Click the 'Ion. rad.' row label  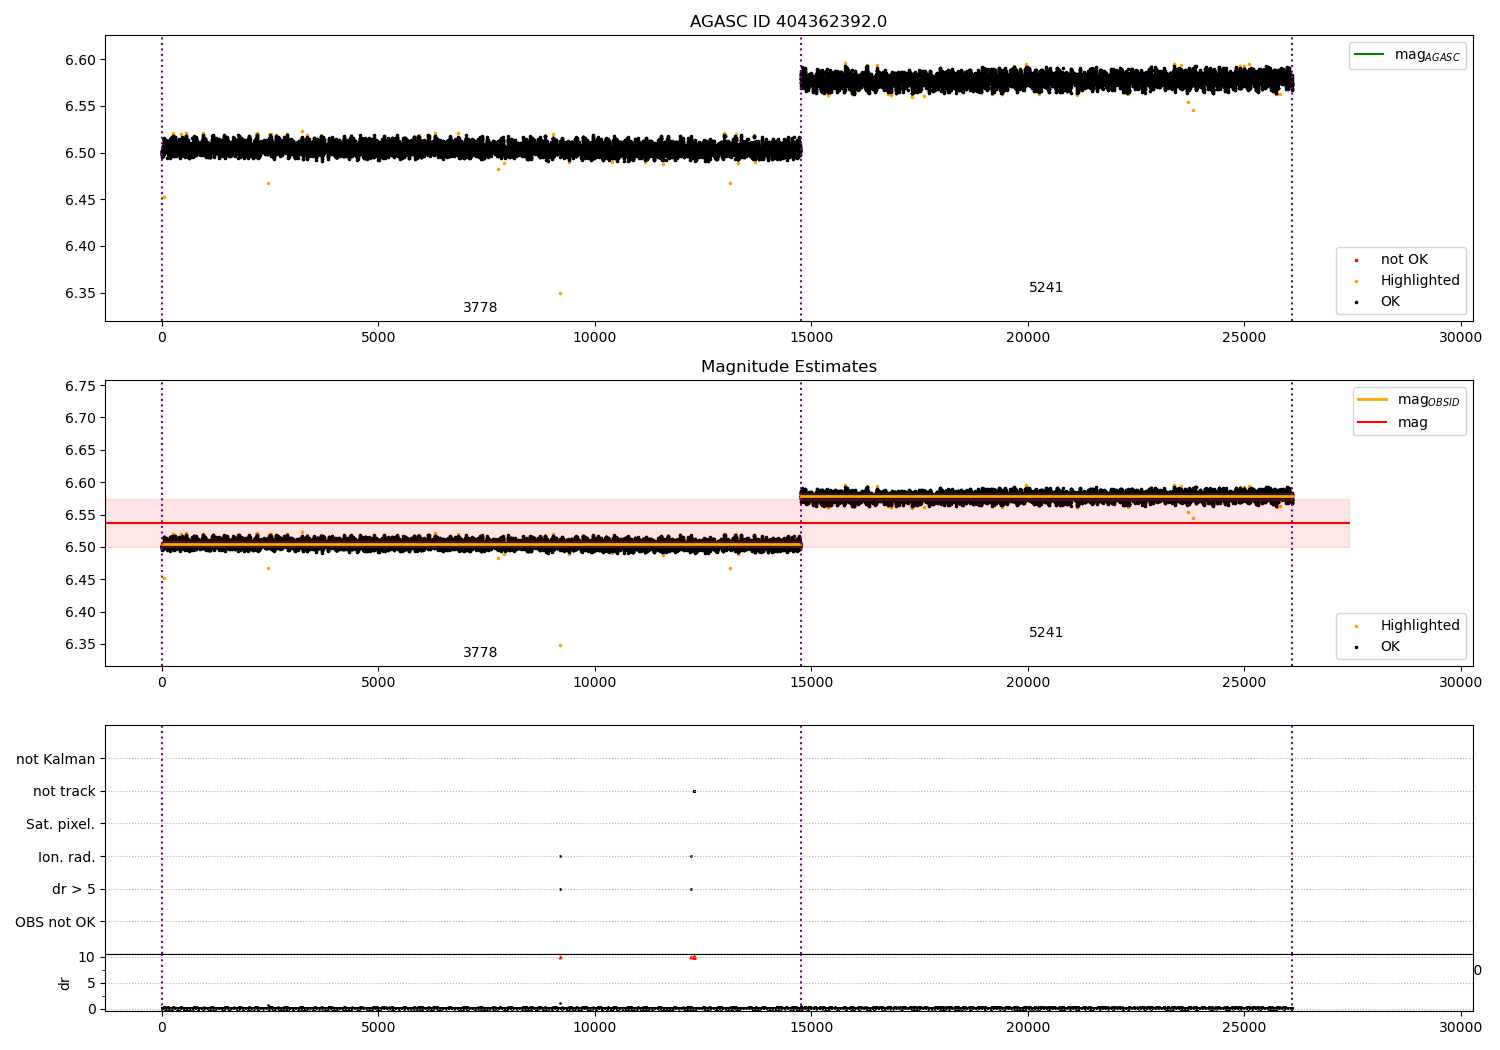click(67, 857)
